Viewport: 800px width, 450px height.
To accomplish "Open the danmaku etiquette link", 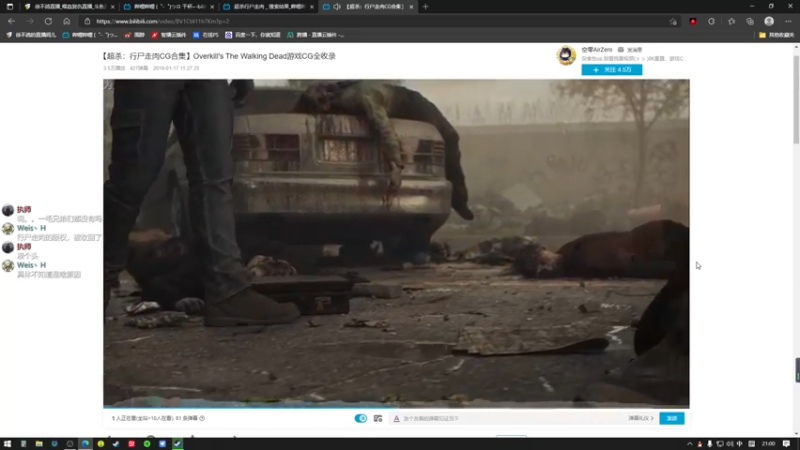I will (641, 418).
